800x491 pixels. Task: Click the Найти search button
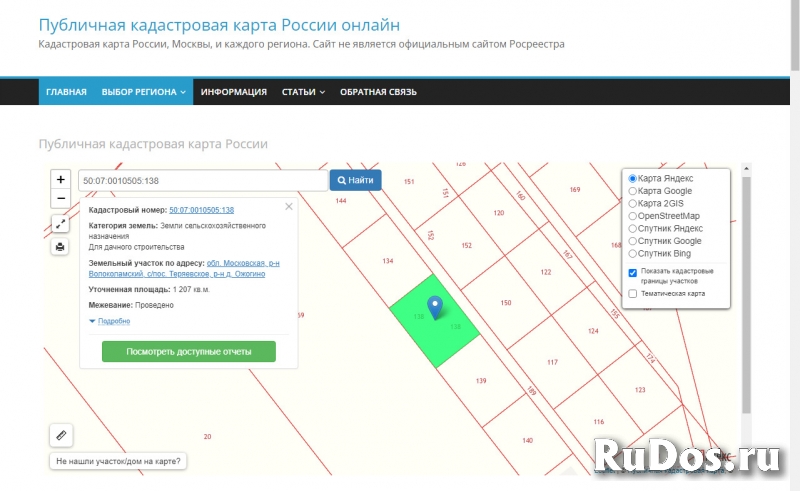356,180
